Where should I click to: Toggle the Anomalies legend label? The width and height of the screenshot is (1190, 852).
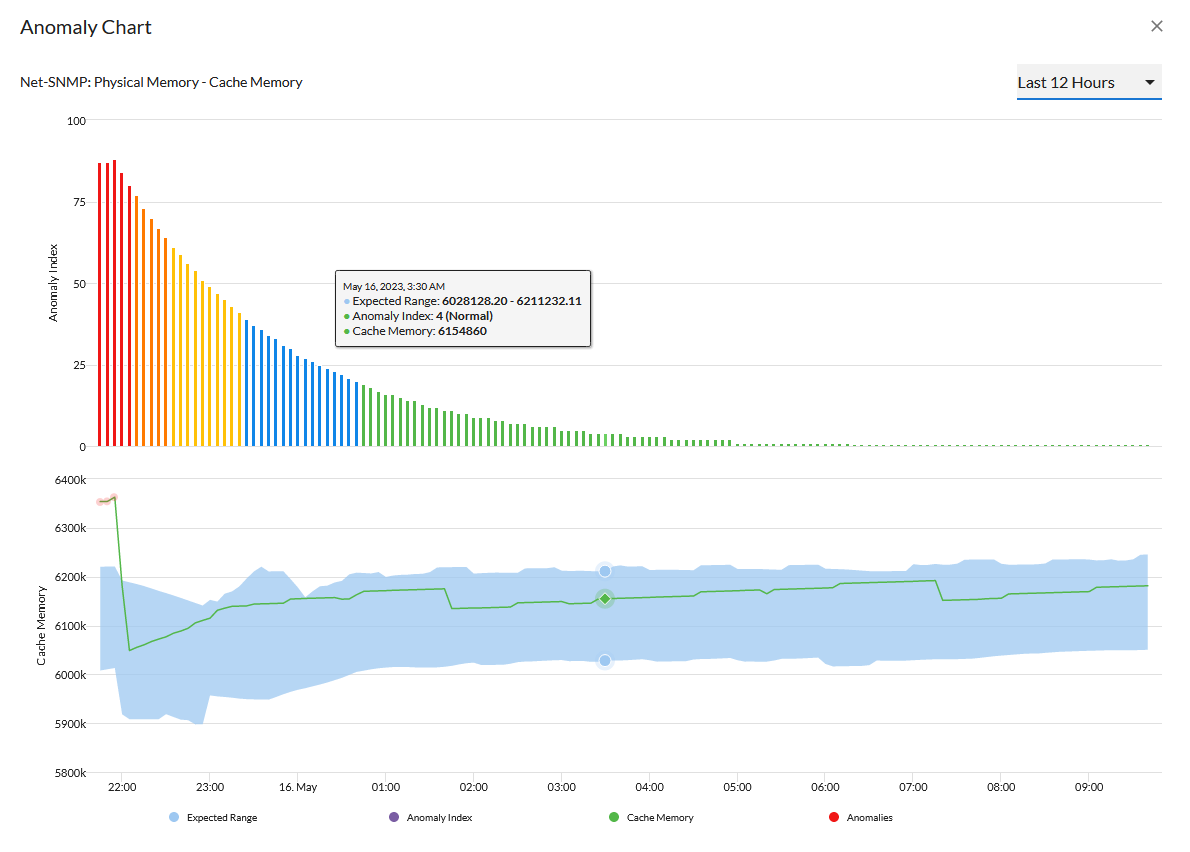tap(869, 818)
